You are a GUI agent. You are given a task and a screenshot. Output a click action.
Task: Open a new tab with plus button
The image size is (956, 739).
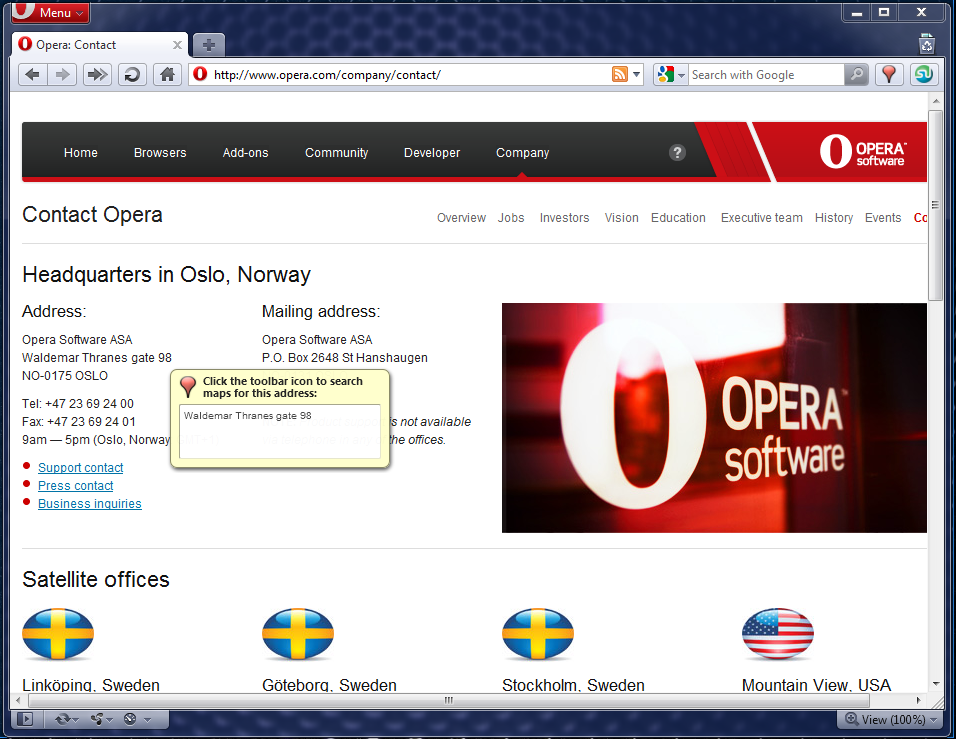(209, 45)
